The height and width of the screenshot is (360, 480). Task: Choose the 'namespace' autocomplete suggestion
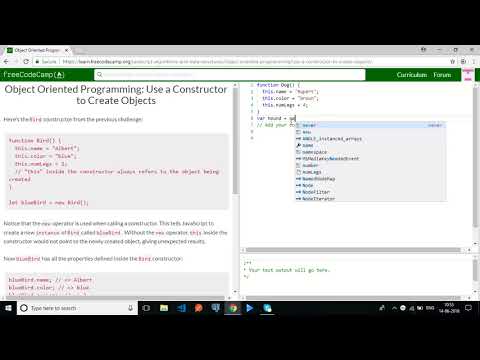370,152
